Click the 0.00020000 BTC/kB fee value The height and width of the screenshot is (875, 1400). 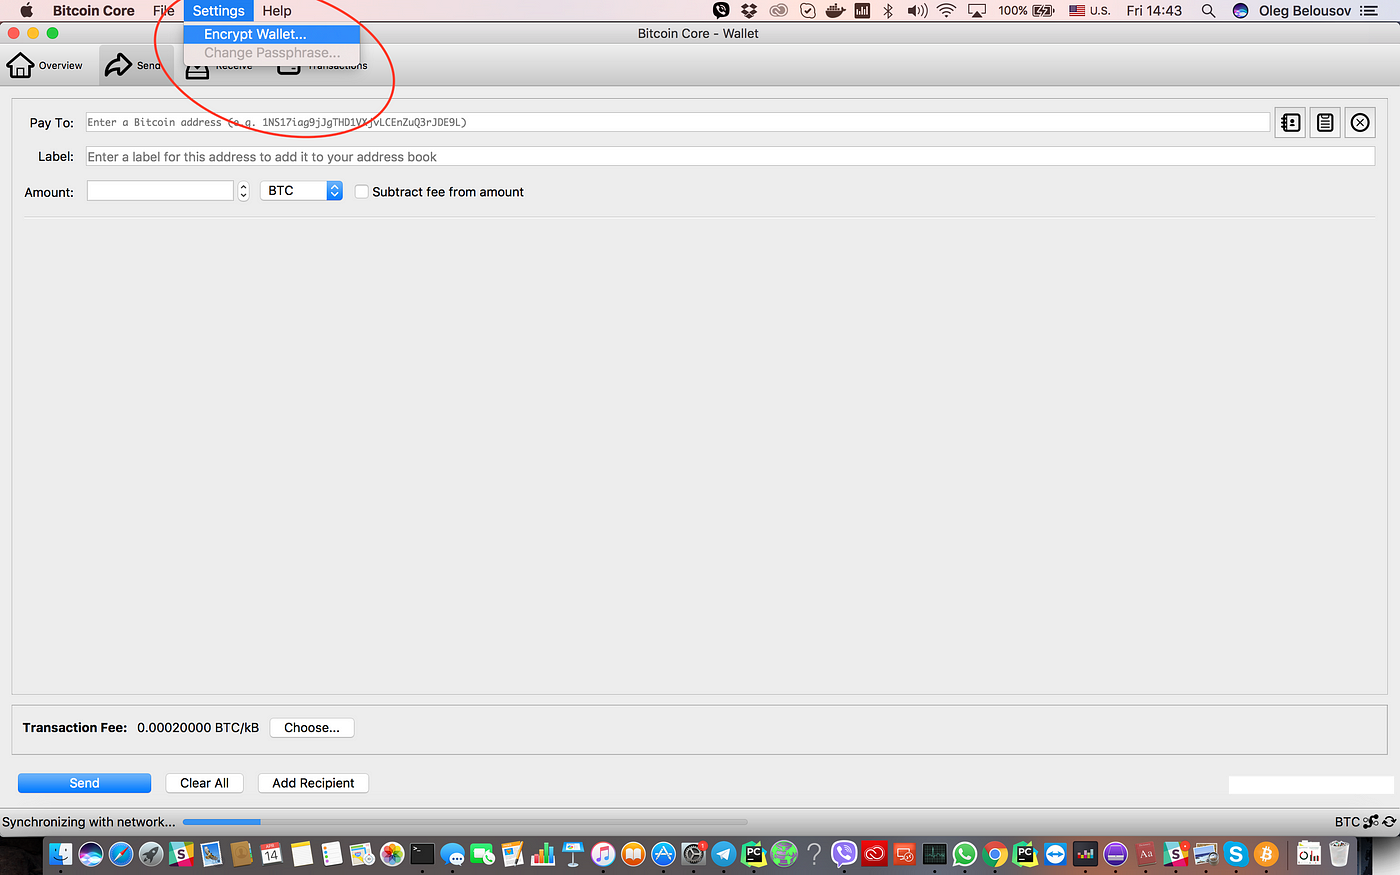[x=198, y=728]
